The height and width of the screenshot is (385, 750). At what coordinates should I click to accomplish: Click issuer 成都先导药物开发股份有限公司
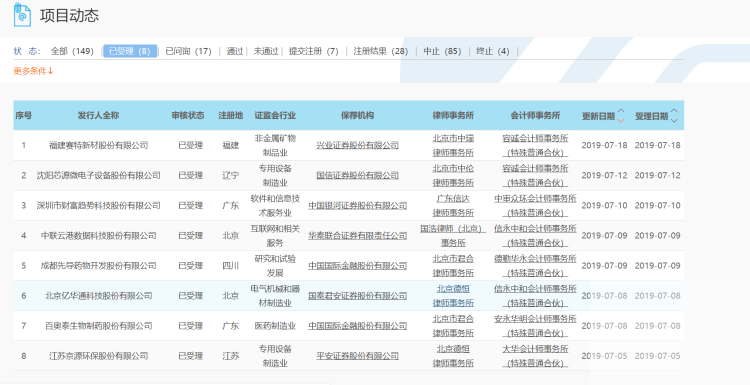click(99, 265)
